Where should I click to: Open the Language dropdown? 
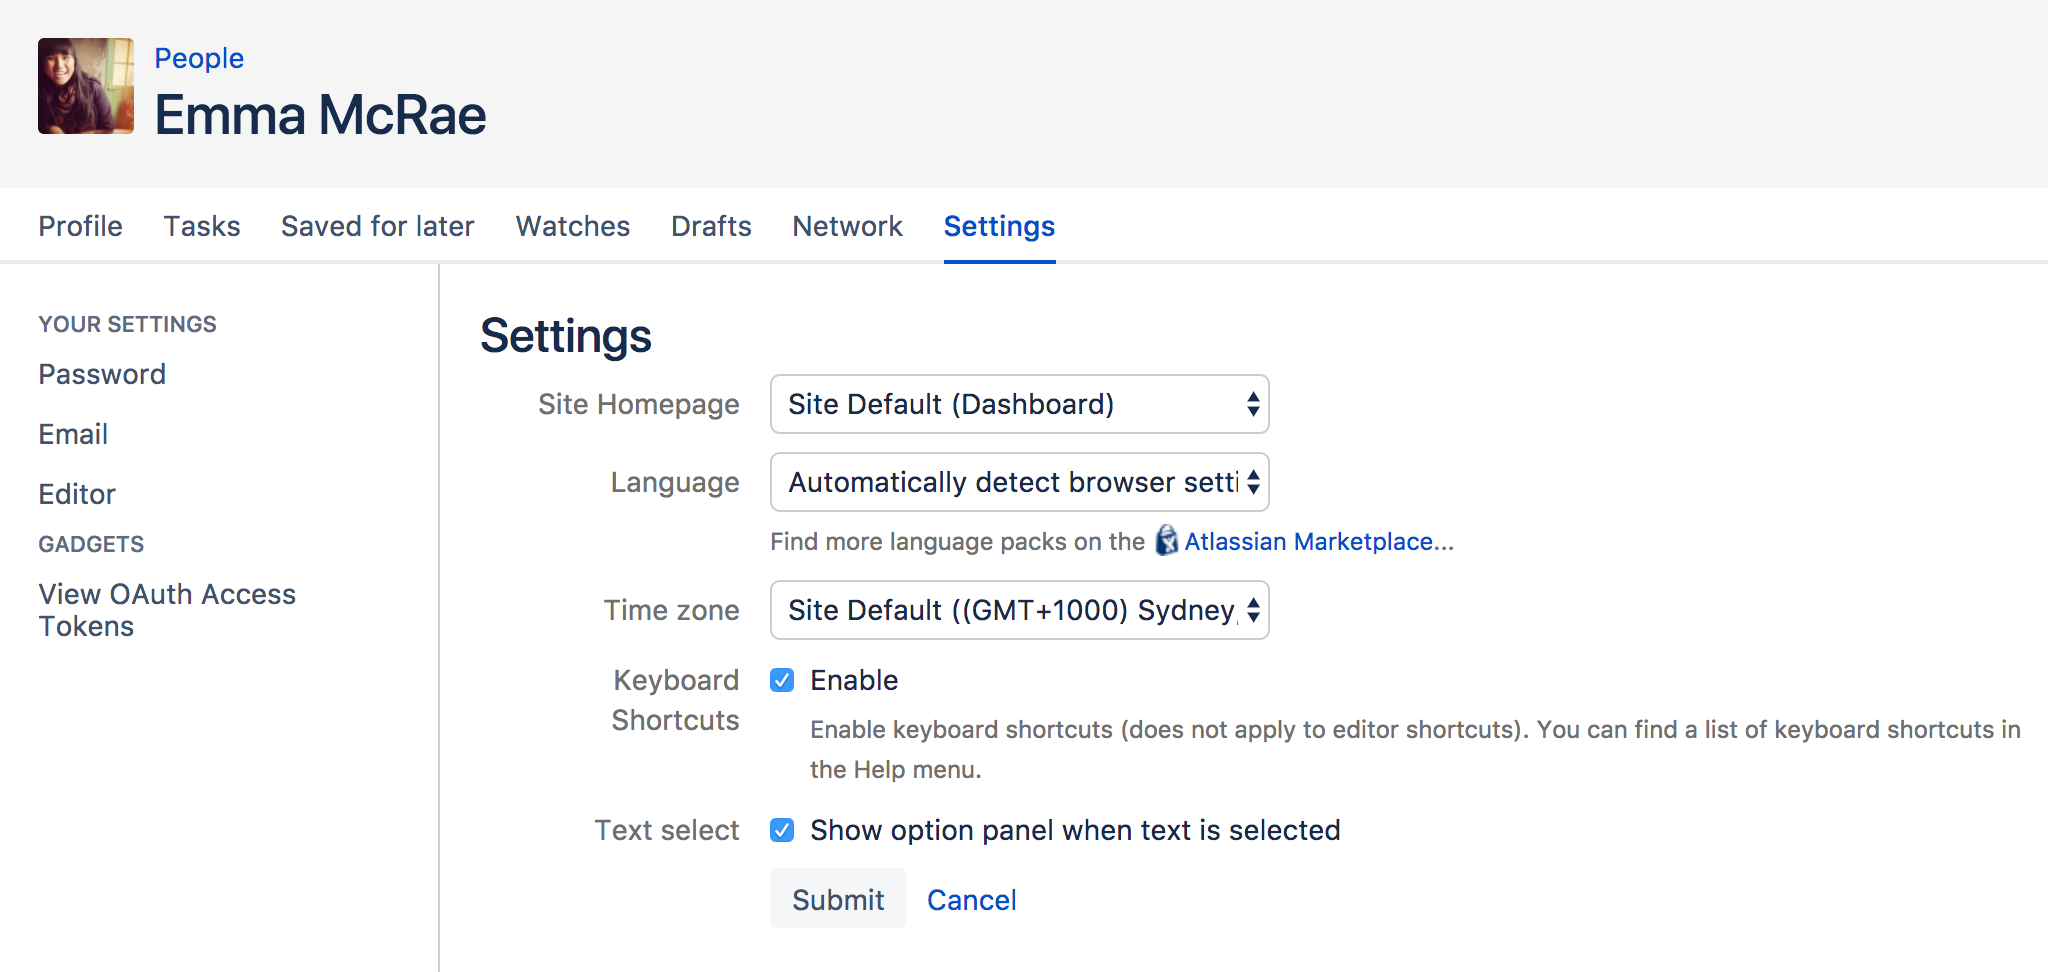pyautogui.click(x=1019, y=482)
